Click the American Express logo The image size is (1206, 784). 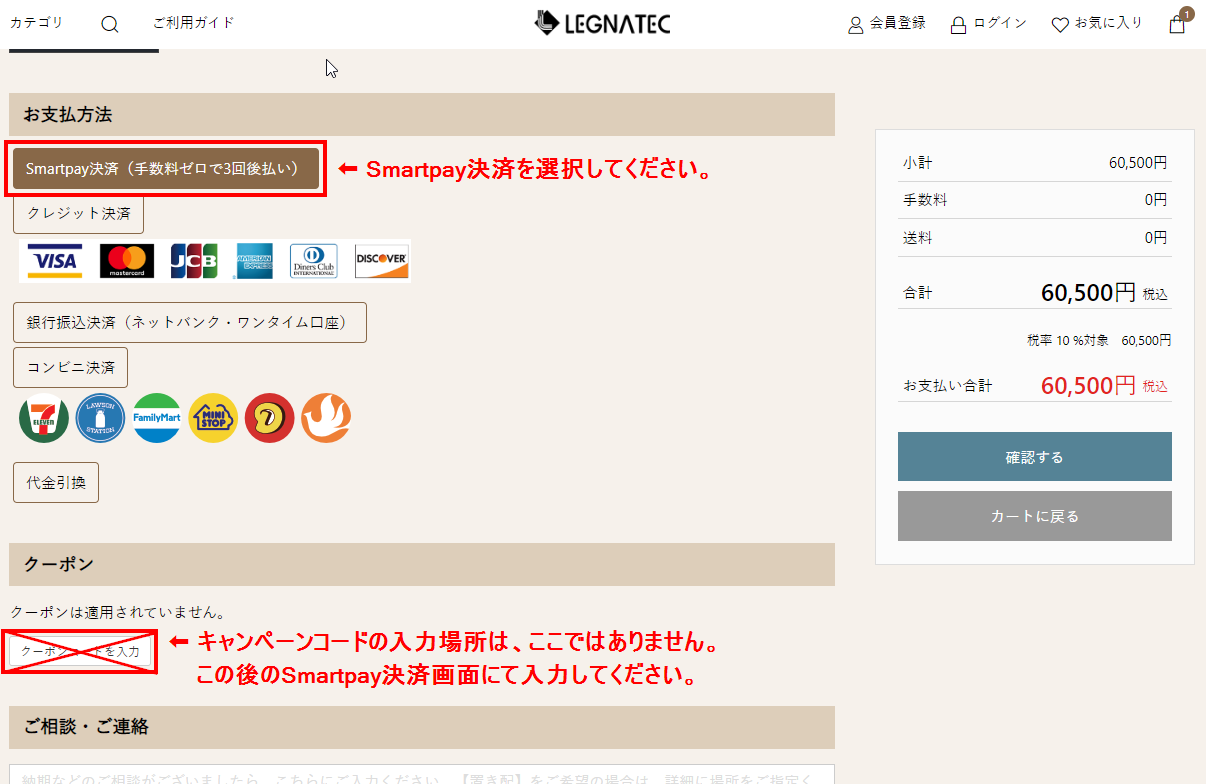pos(255,261)
